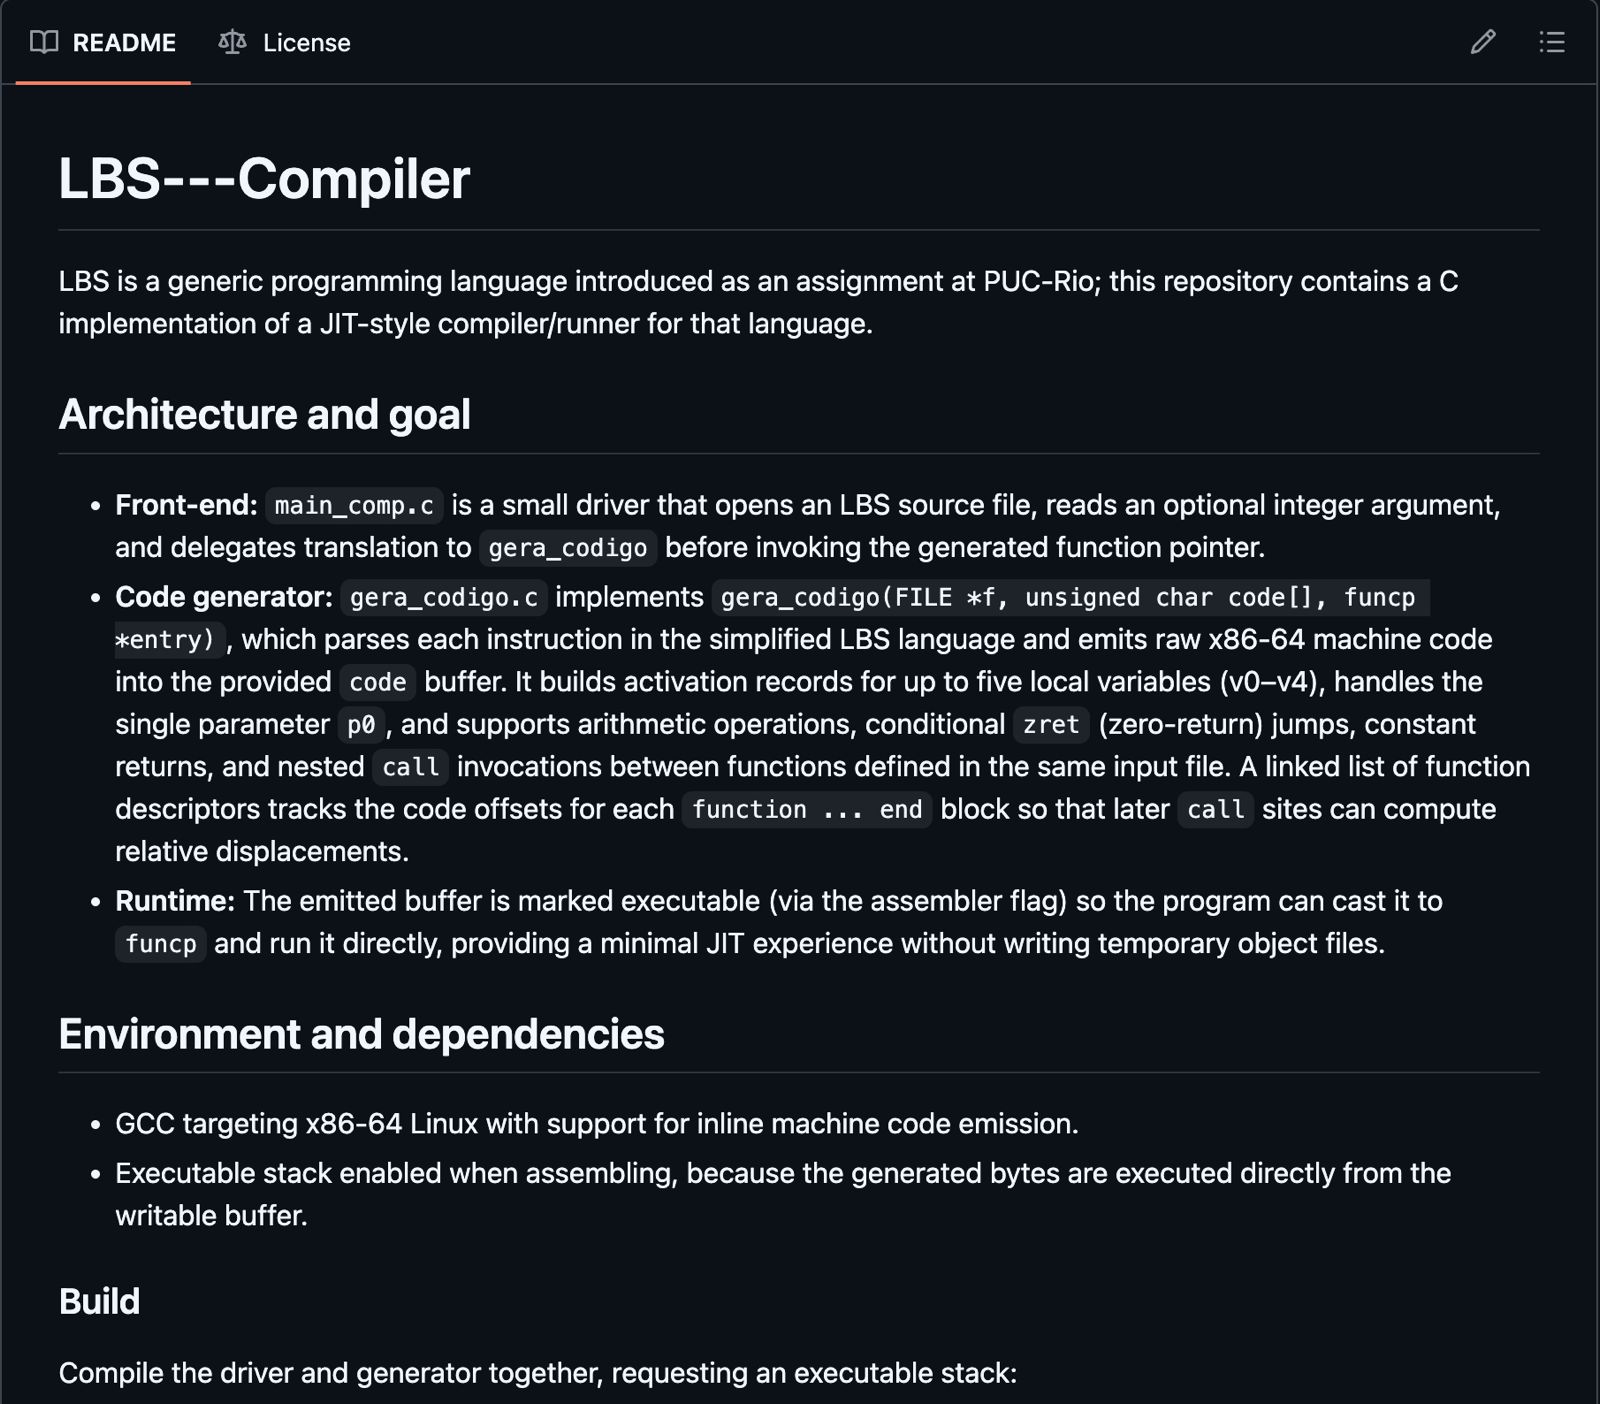The image size is (1600, 1404).
Task: Click the book icon beside README
Action: coord(44,42)
